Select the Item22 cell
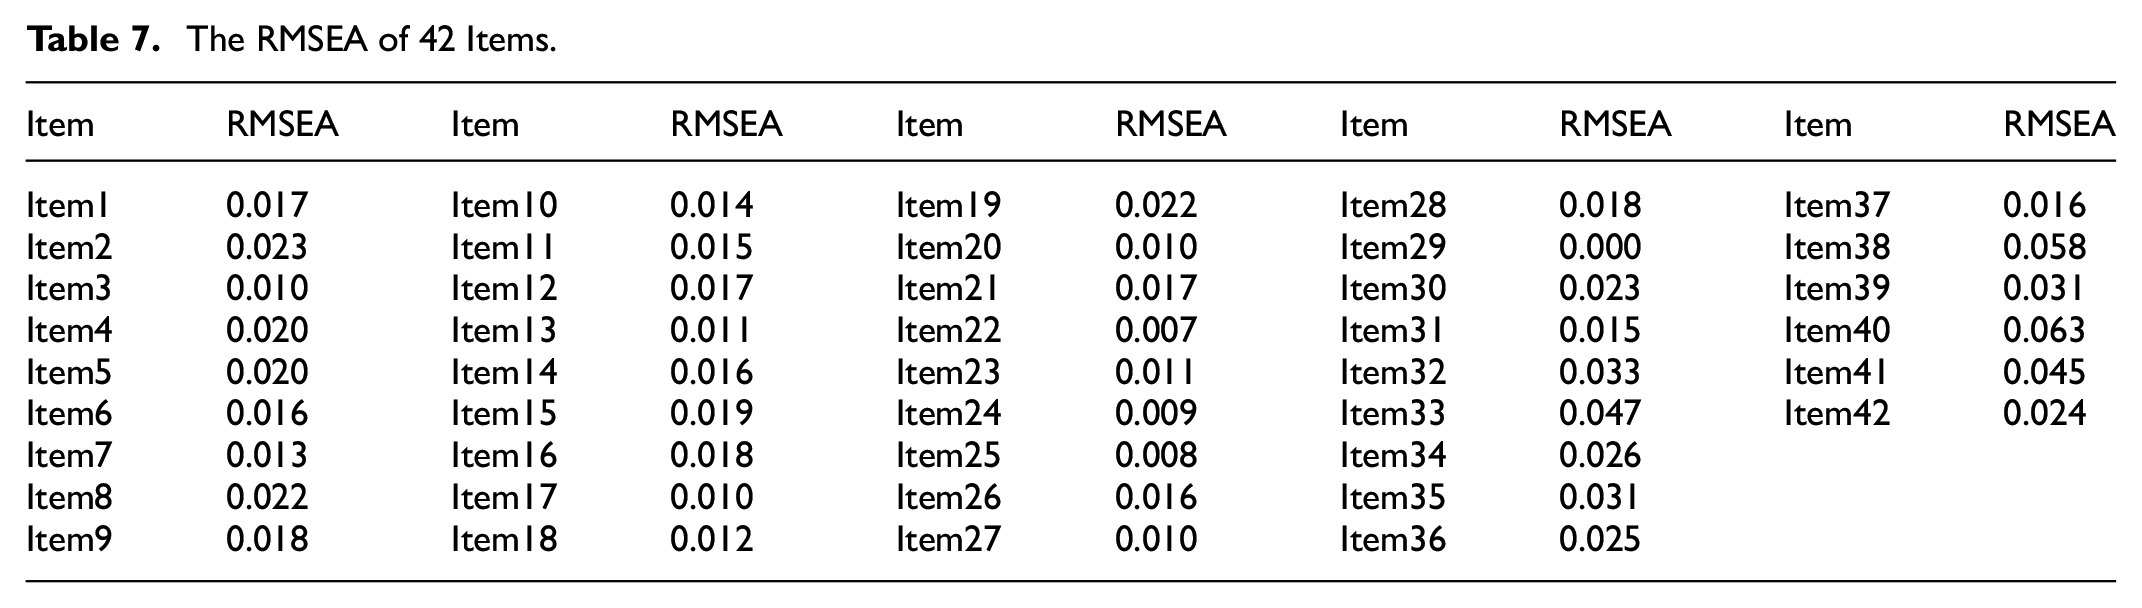The image size is (2142, 608). tap(948, 330)
